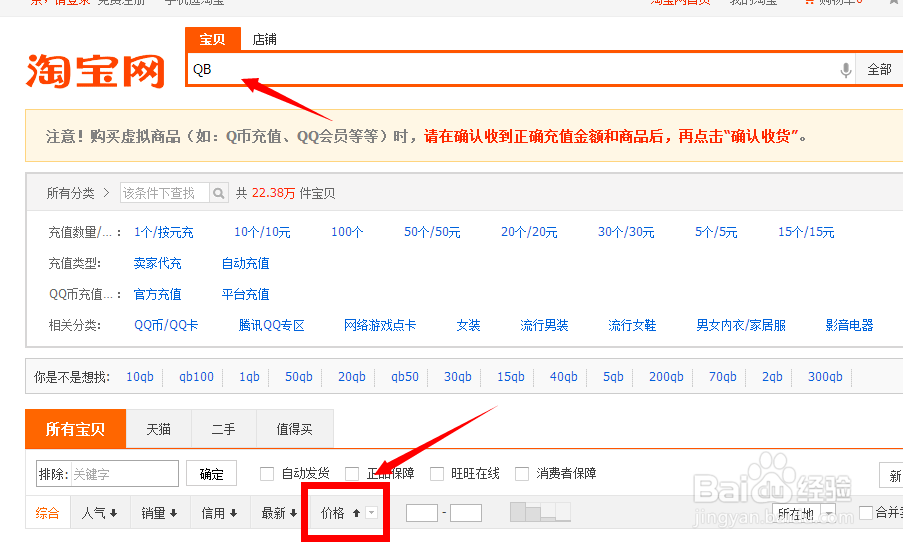Viewport: 903px width, 548px height.
Task: Switch to the 店铺 search tab
Action: [265, 39]
